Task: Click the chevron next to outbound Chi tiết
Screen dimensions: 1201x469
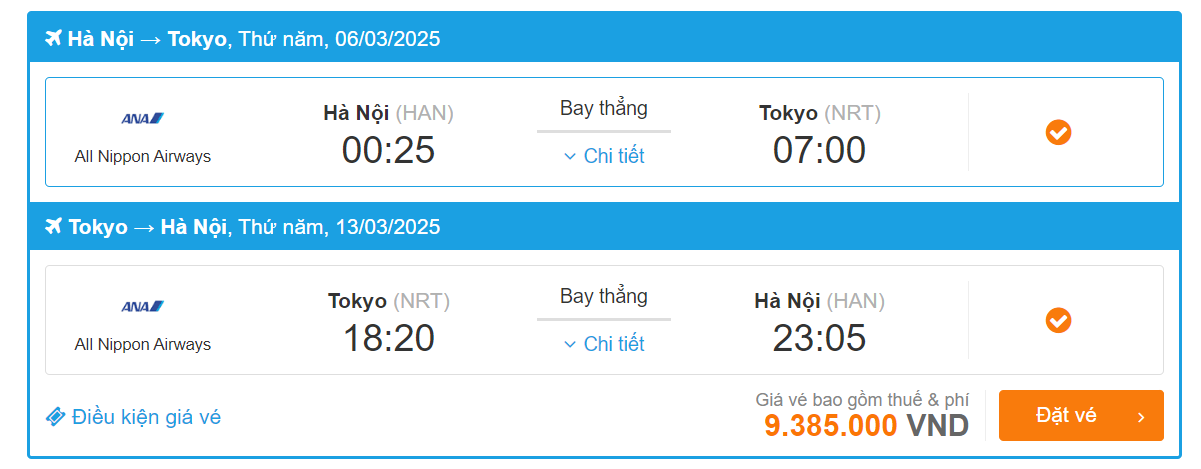Action: tap(570, 156)
